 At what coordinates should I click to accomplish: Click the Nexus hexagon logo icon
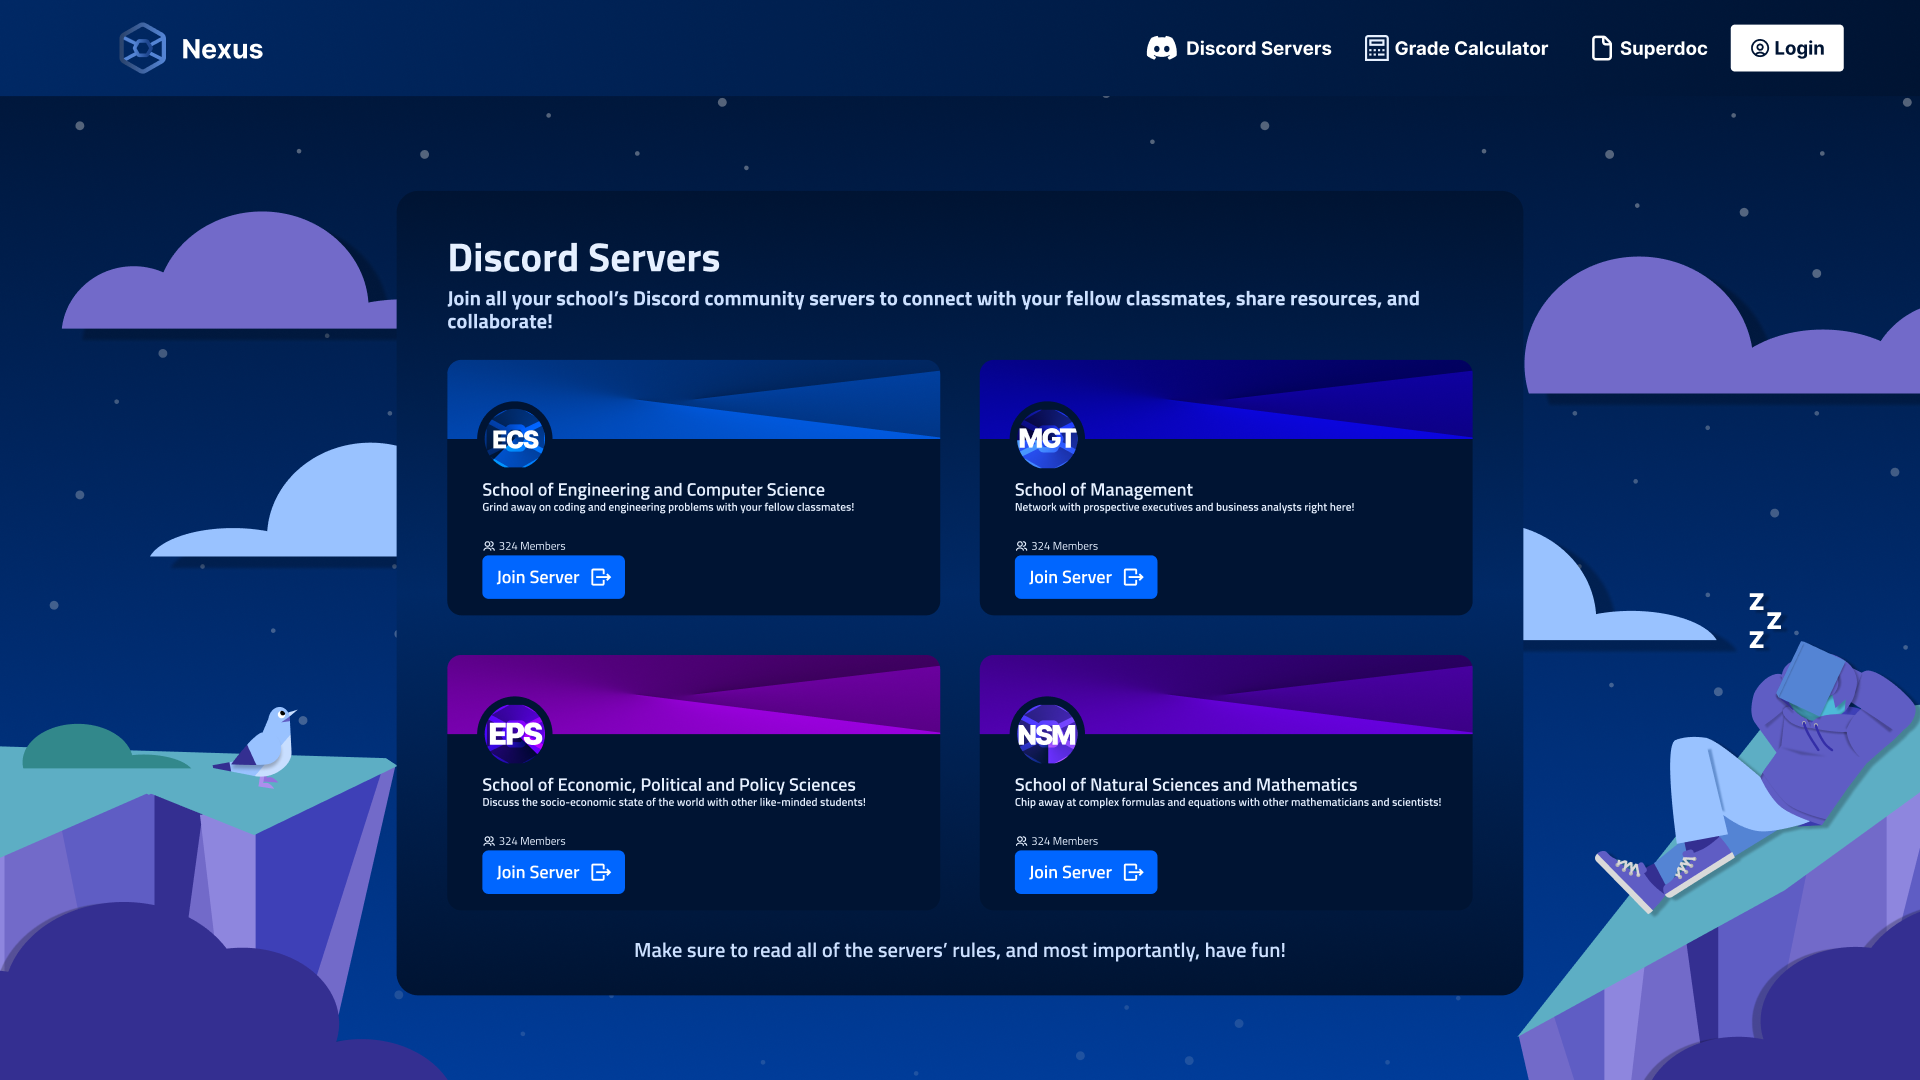pos(142,48)
